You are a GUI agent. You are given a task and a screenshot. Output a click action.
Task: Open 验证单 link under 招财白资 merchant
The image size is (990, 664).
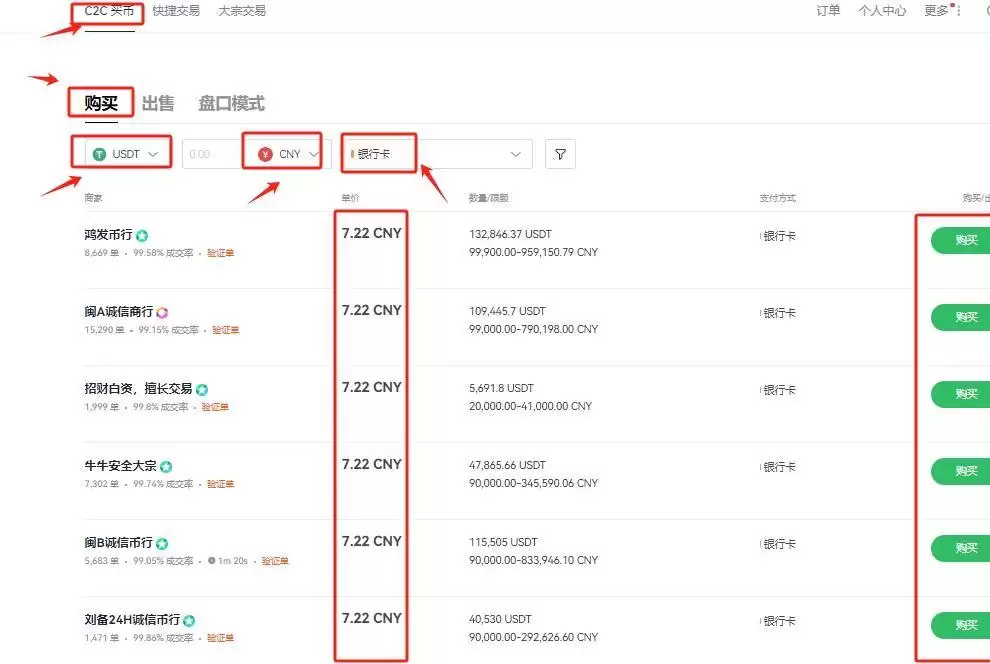pyautogui.click(x=215, y=407)
